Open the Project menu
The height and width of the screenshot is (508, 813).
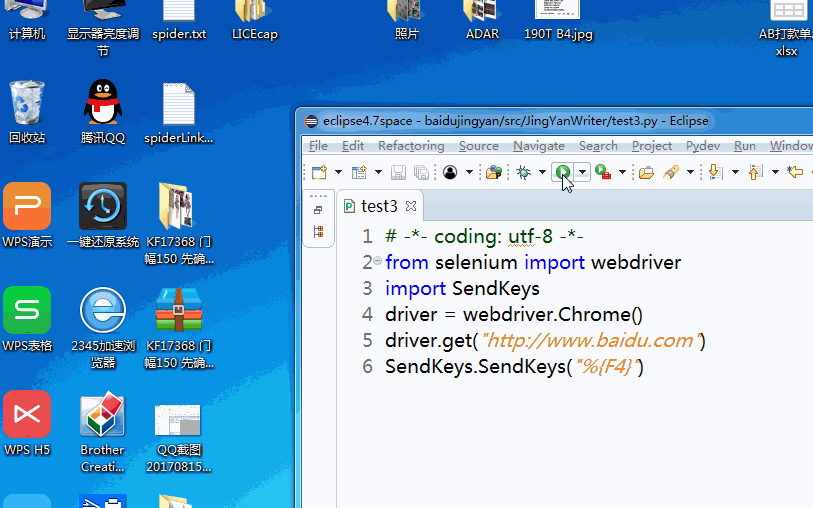coord(652,146)
